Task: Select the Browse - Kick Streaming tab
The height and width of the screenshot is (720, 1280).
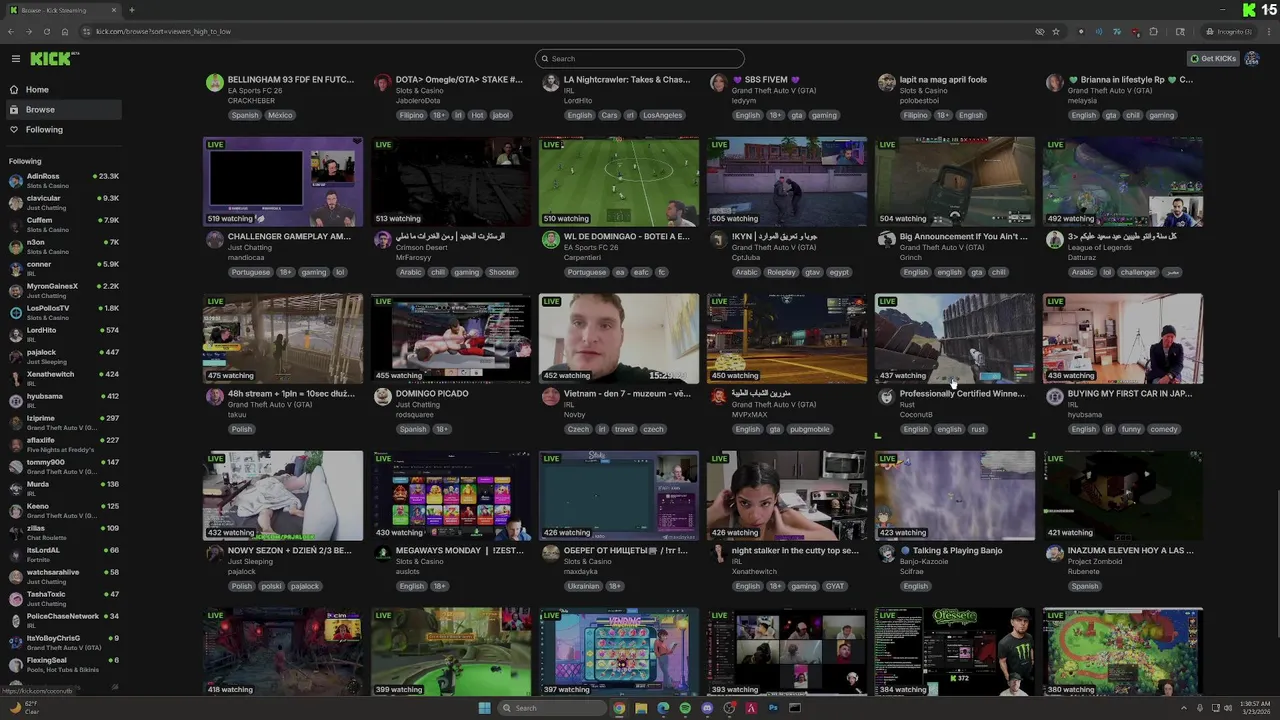Action: pyautogui.click(x=62, y=10)
